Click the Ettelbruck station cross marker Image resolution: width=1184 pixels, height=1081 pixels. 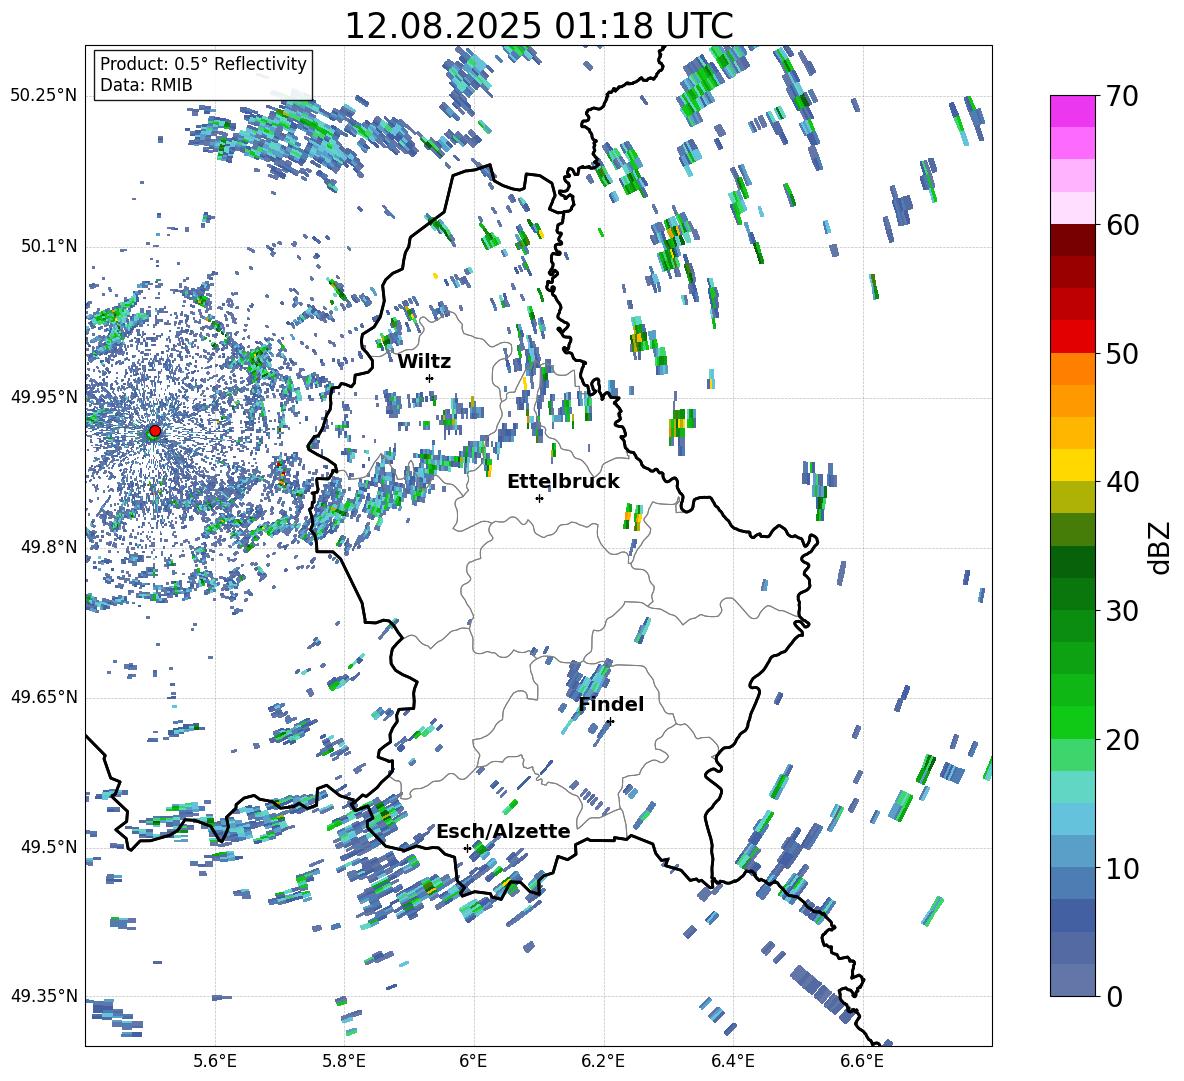(x=539, y=498)
